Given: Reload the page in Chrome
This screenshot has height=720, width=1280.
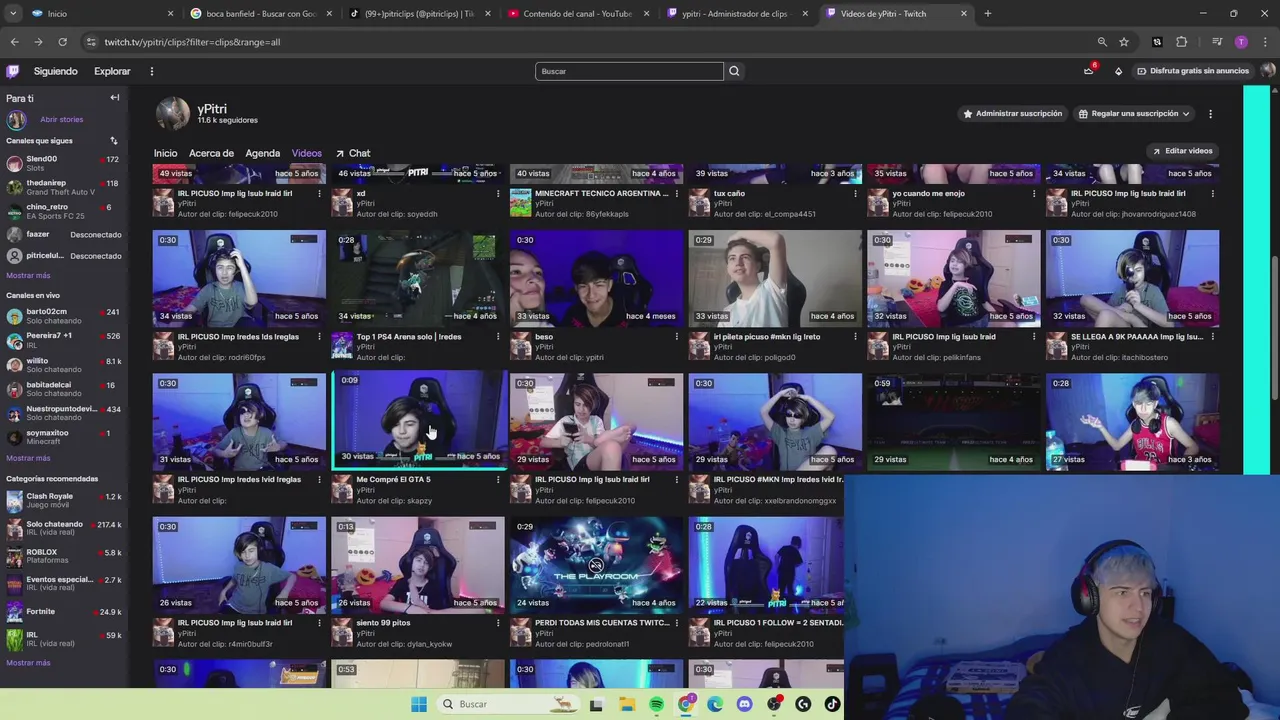Looking at the screenshot, I should coord(62,42).
